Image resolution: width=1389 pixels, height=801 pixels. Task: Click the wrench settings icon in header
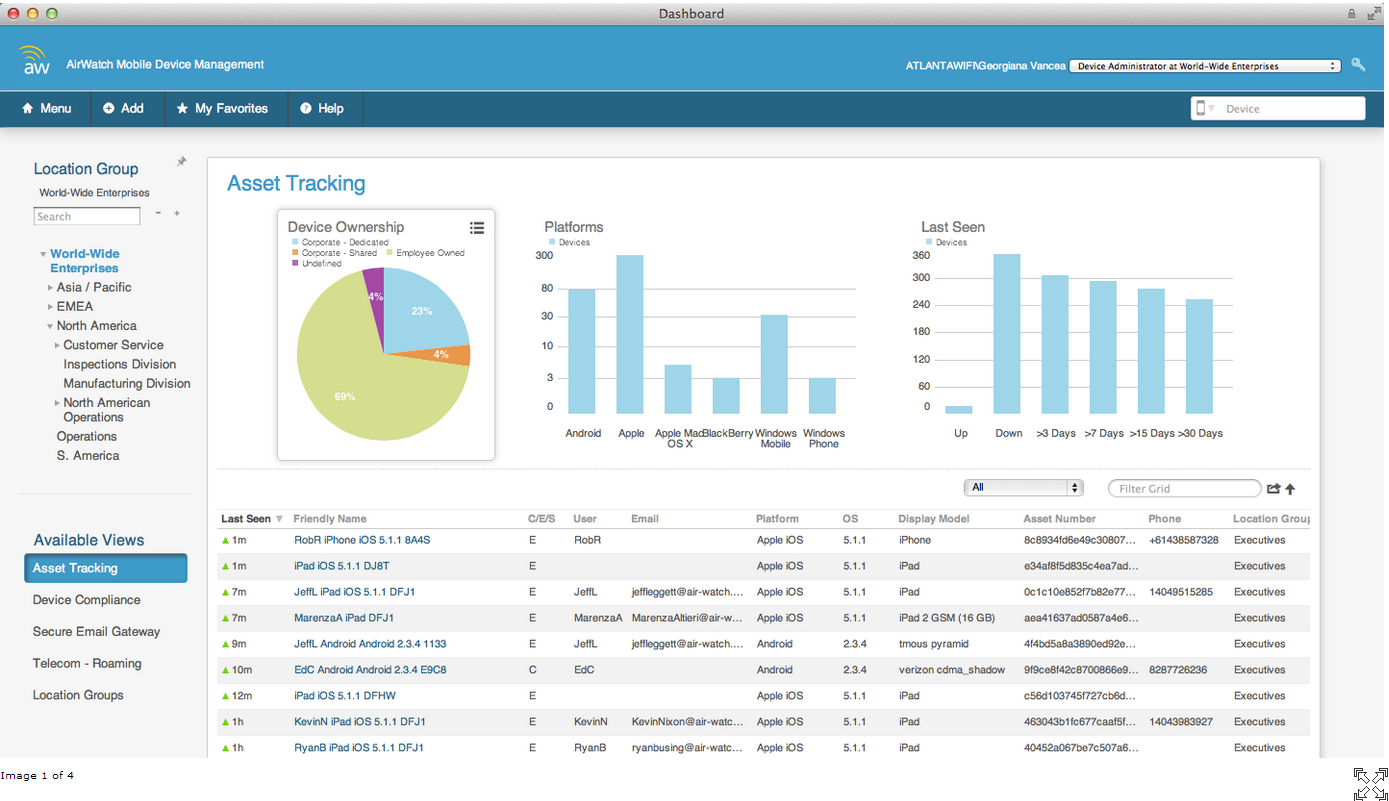pos(1358,65)
